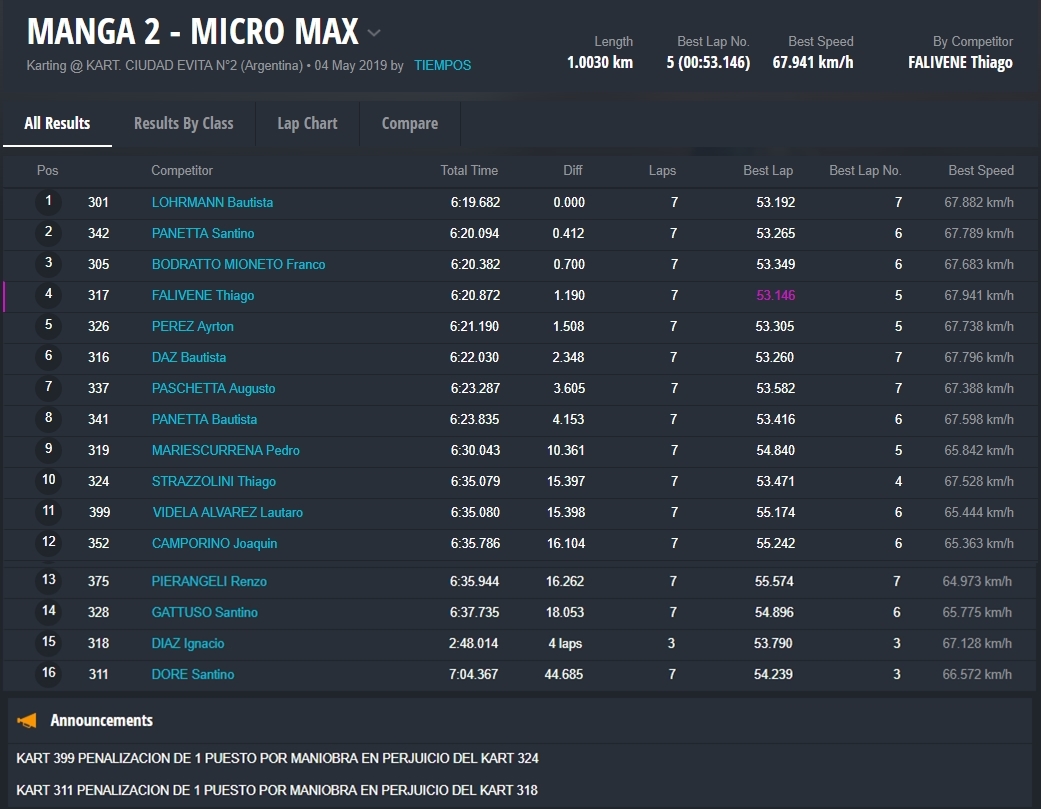The height and width of the screenshot is (809, 1041).
Task: Select VIDELA ALVAREZ Lautaro link
Action: point(227,512)
